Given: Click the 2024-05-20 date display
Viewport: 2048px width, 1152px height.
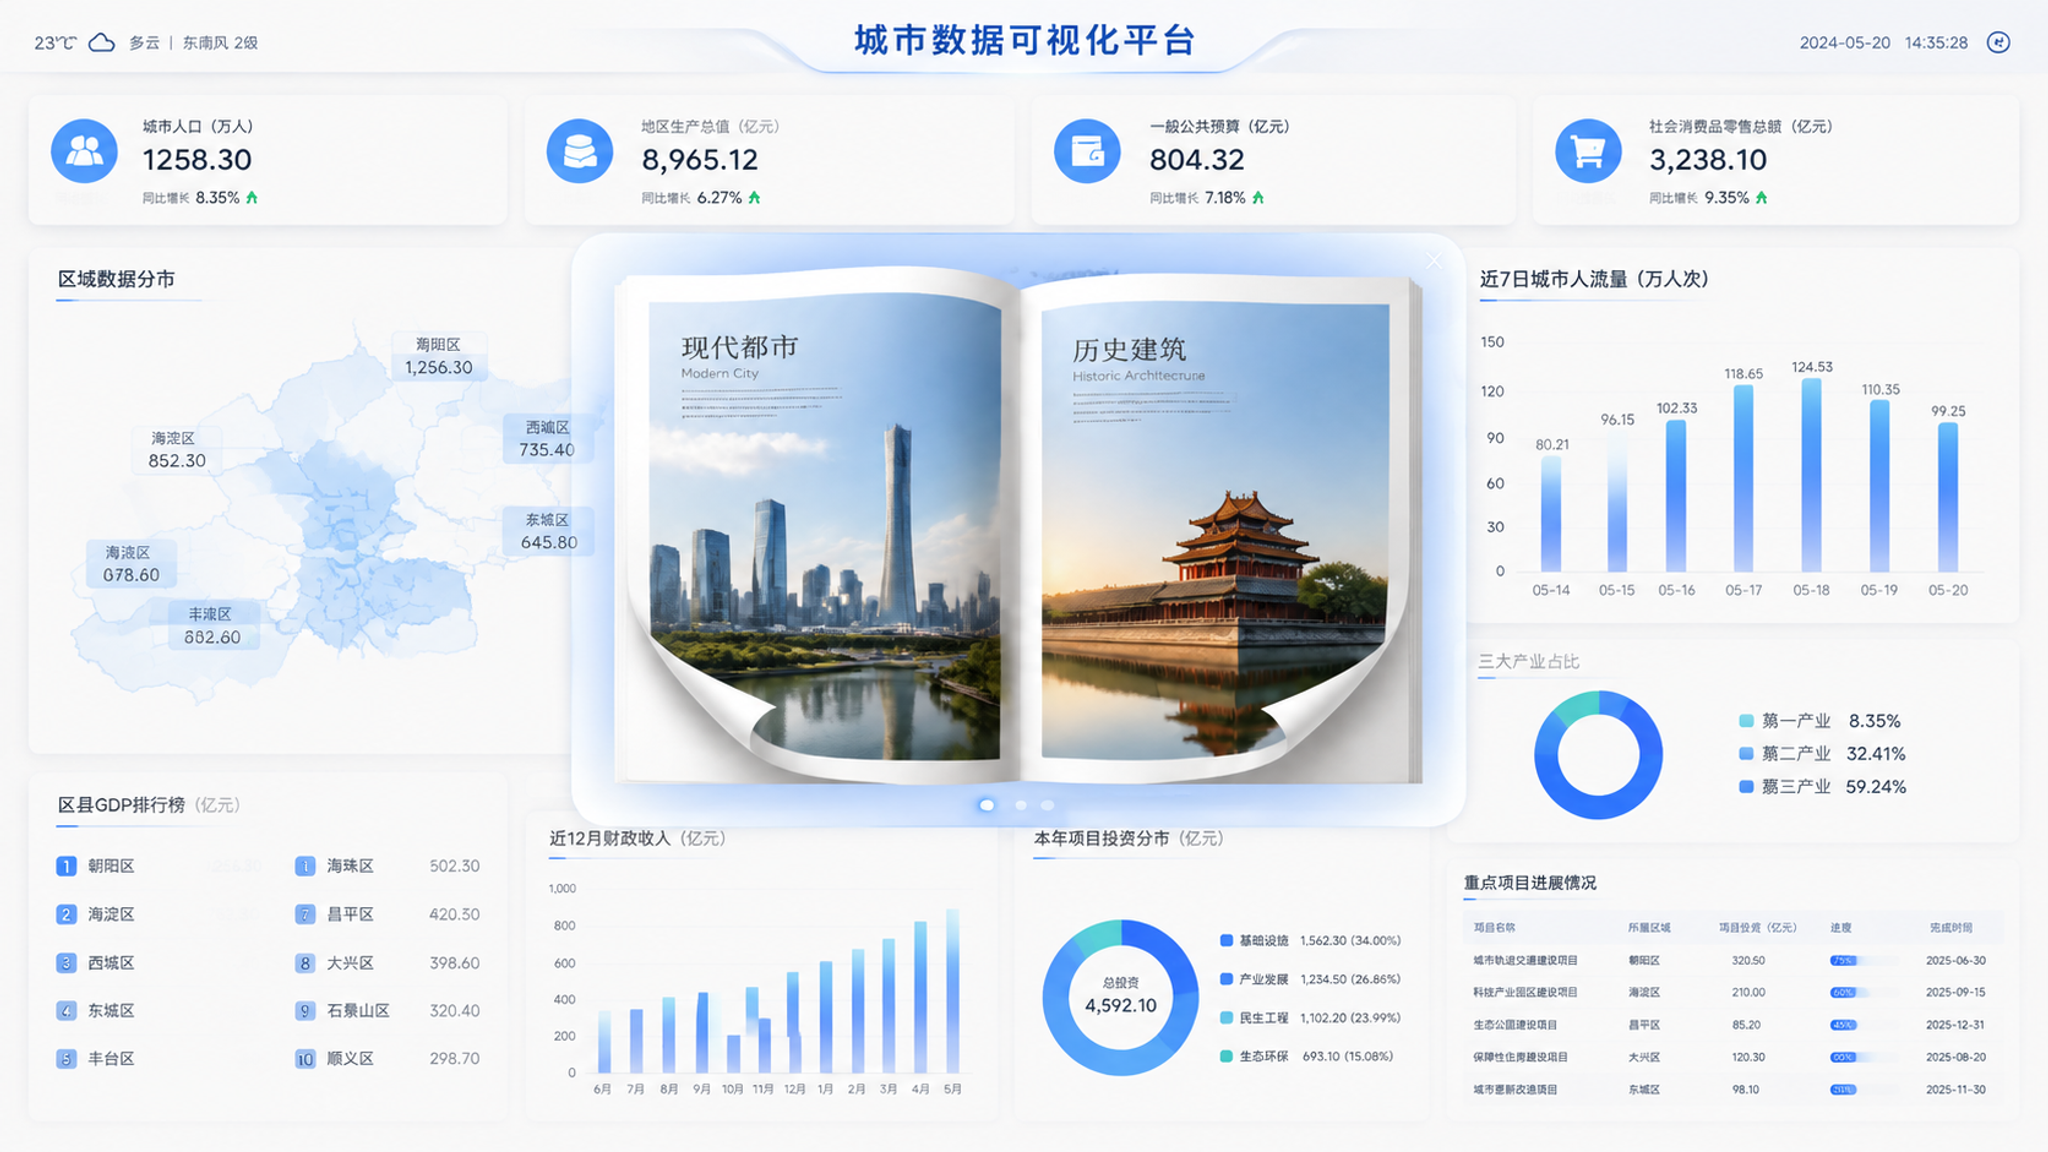Looking at the screenshot, I should point(1845,43).
